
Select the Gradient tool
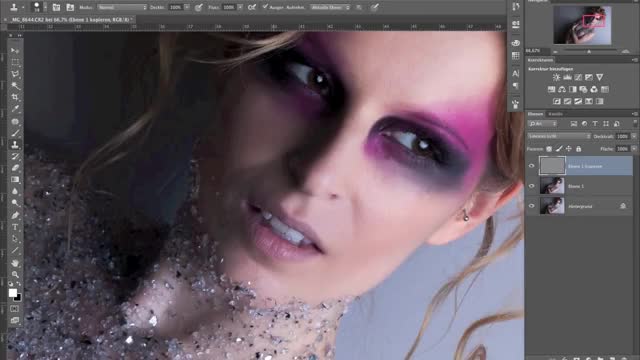(15, 180)
